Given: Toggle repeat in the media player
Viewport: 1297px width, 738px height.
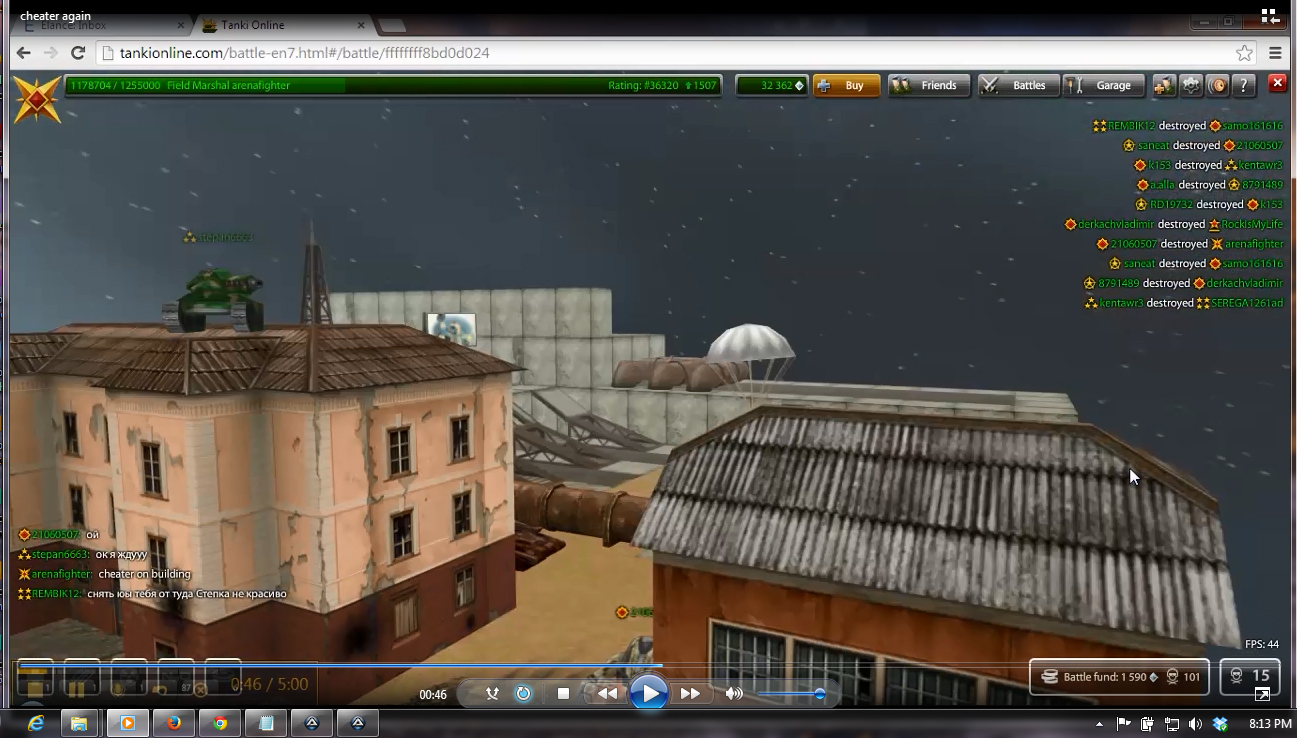Looking at the screenshot, I should (x=524, y=694).
